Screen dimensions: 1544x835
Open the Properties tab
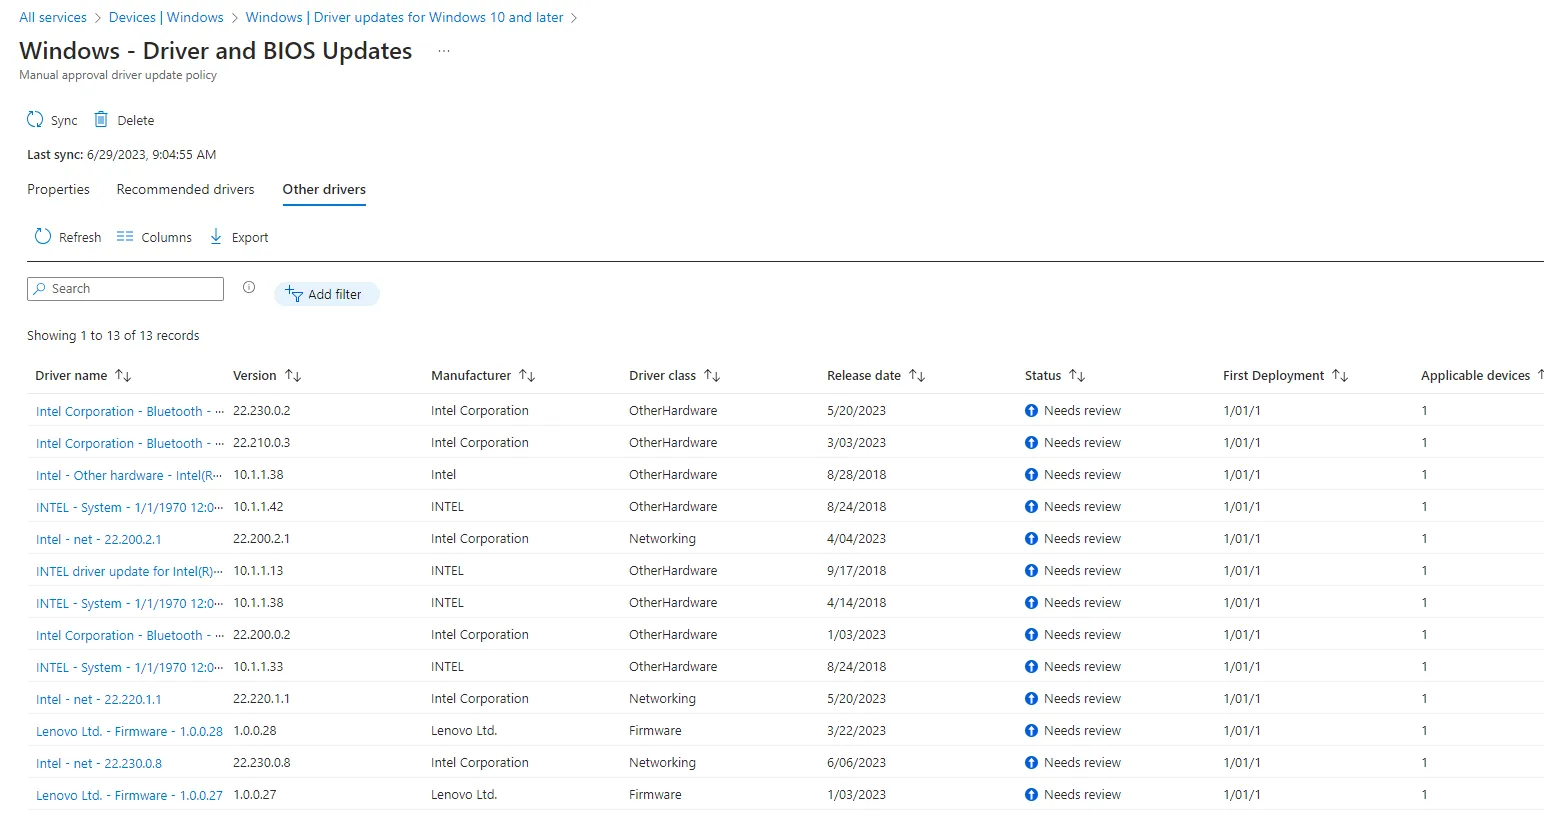pyautogui.click(x=58, y=189)
